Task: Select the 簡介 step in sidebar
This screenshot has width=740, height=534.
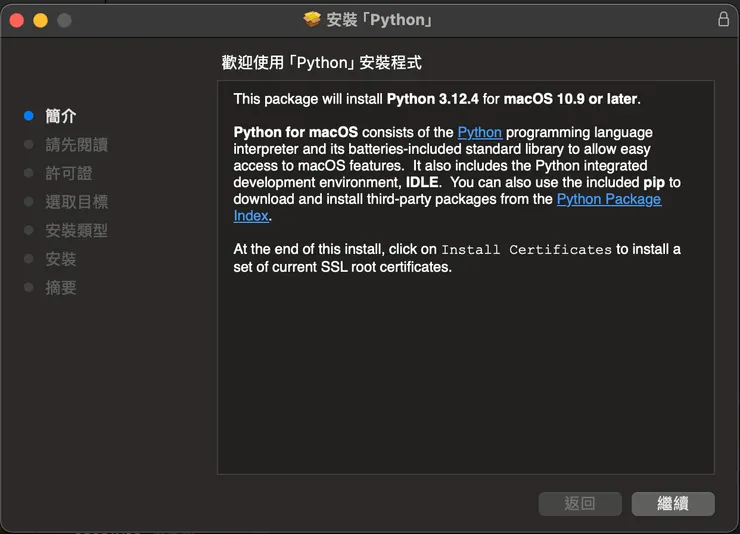Action: click(x=61, y=116)
